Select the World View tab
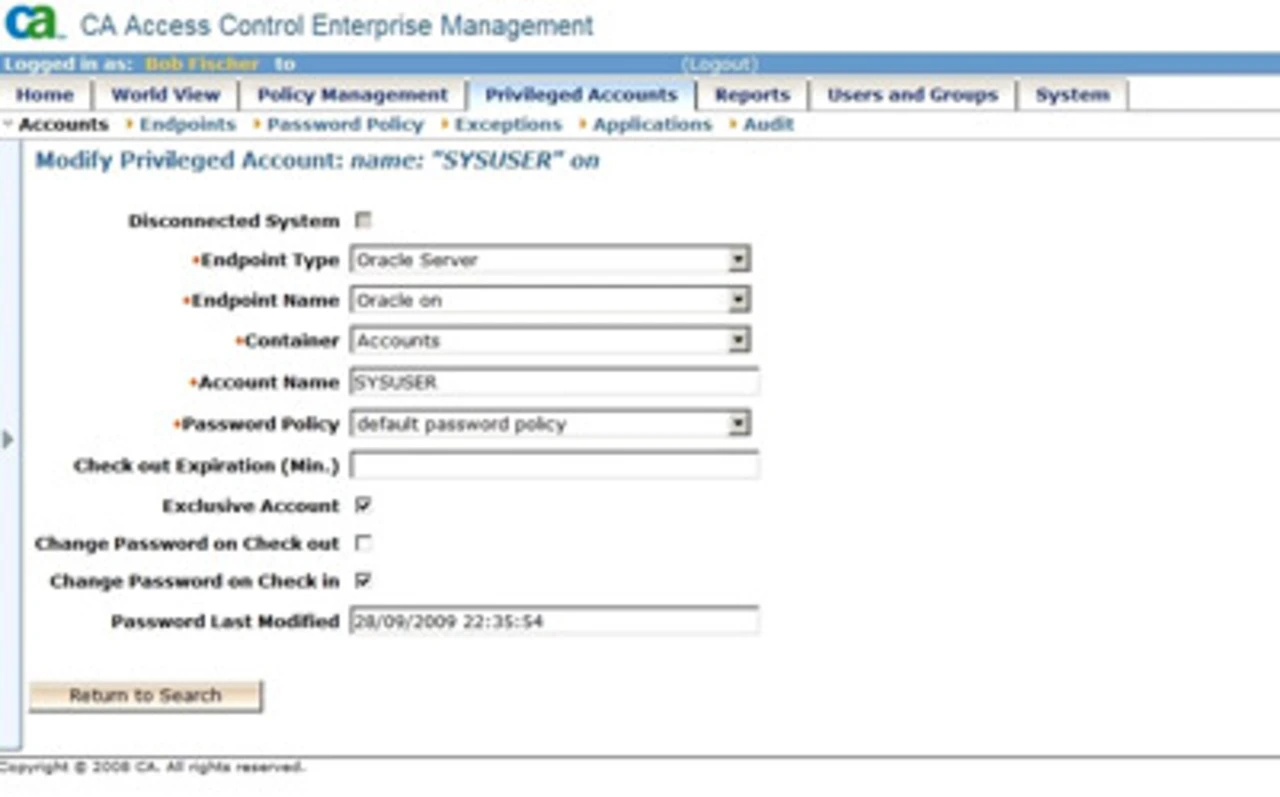 click(165, 95)
